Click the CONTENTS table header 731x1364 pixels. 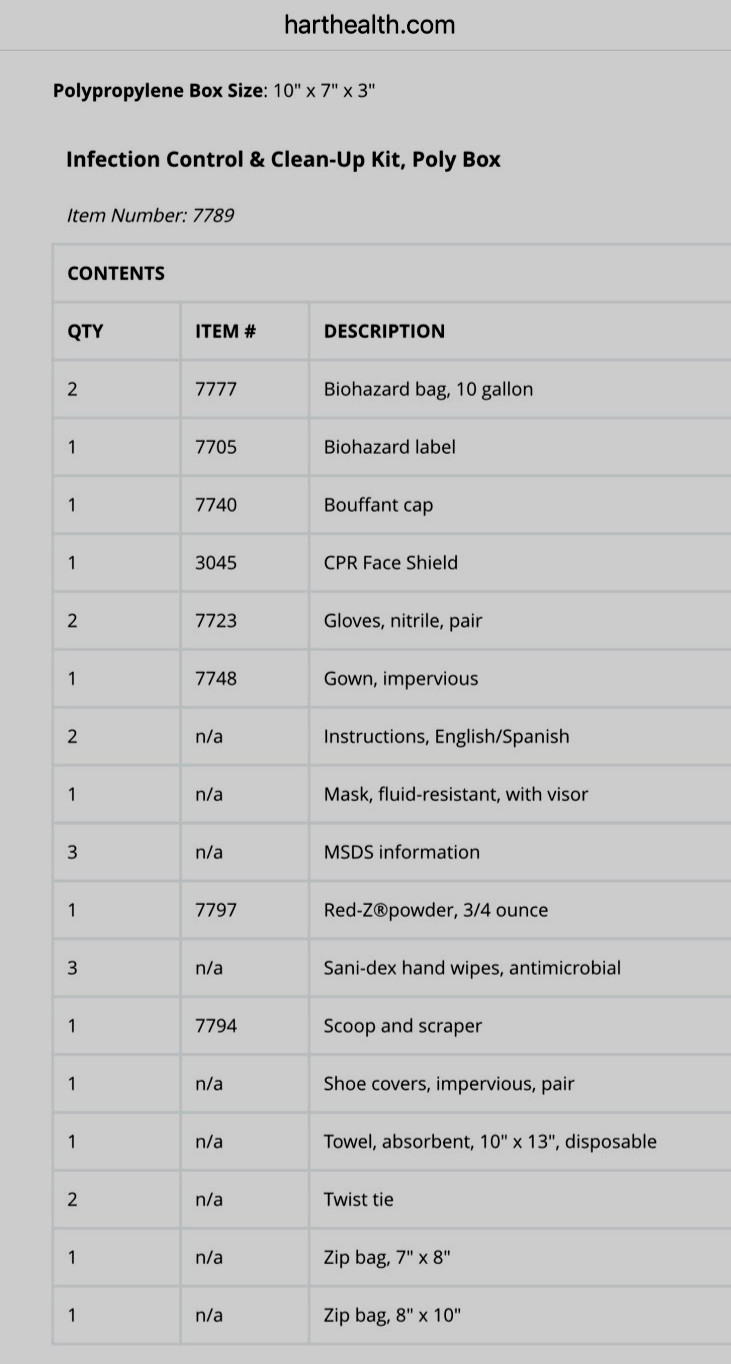(x=116, y=273)
